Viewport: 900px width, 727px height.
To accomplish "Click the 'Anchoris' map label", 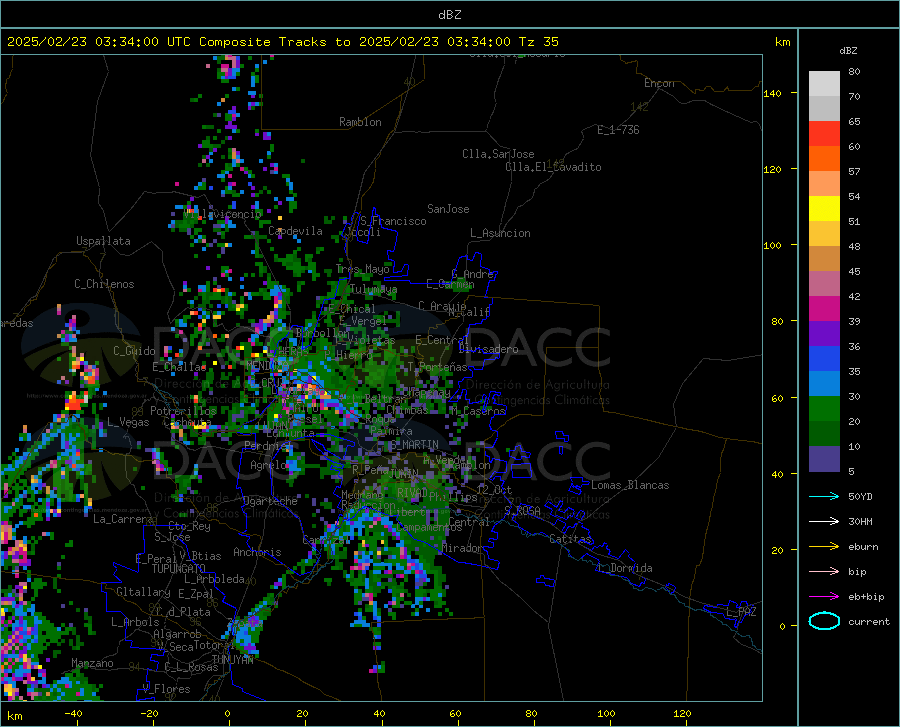I will point(257,552).
